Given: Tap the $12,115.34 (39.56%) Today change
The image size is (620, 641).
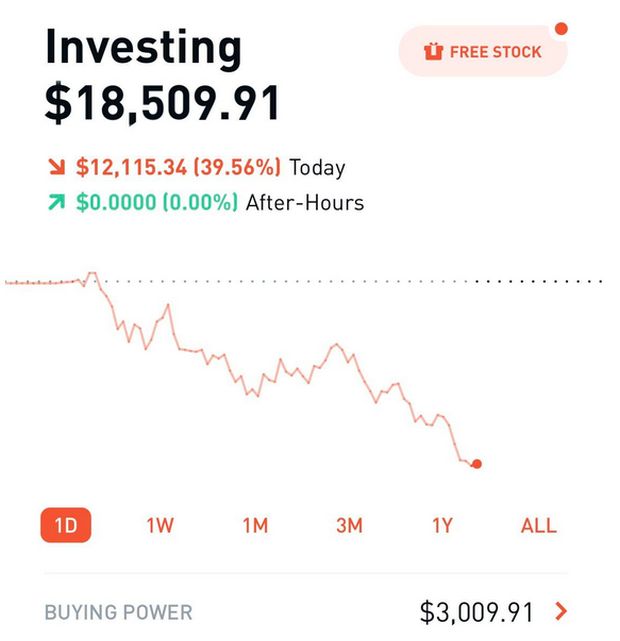Looking at the screenshot, I should [x=179, y=167].
